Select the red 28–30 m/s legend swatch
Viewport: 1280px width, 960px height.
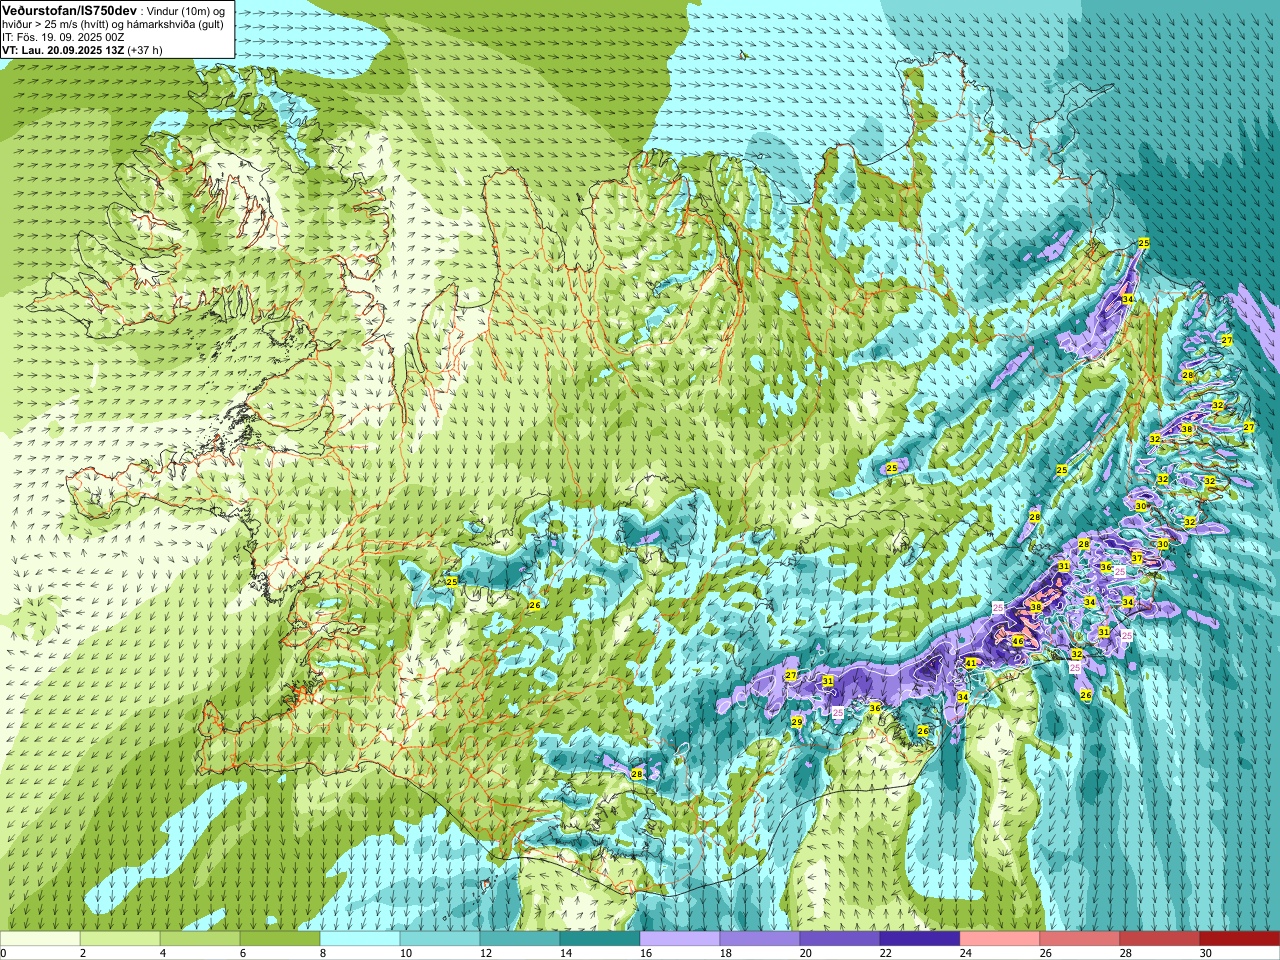(1160, 939)
